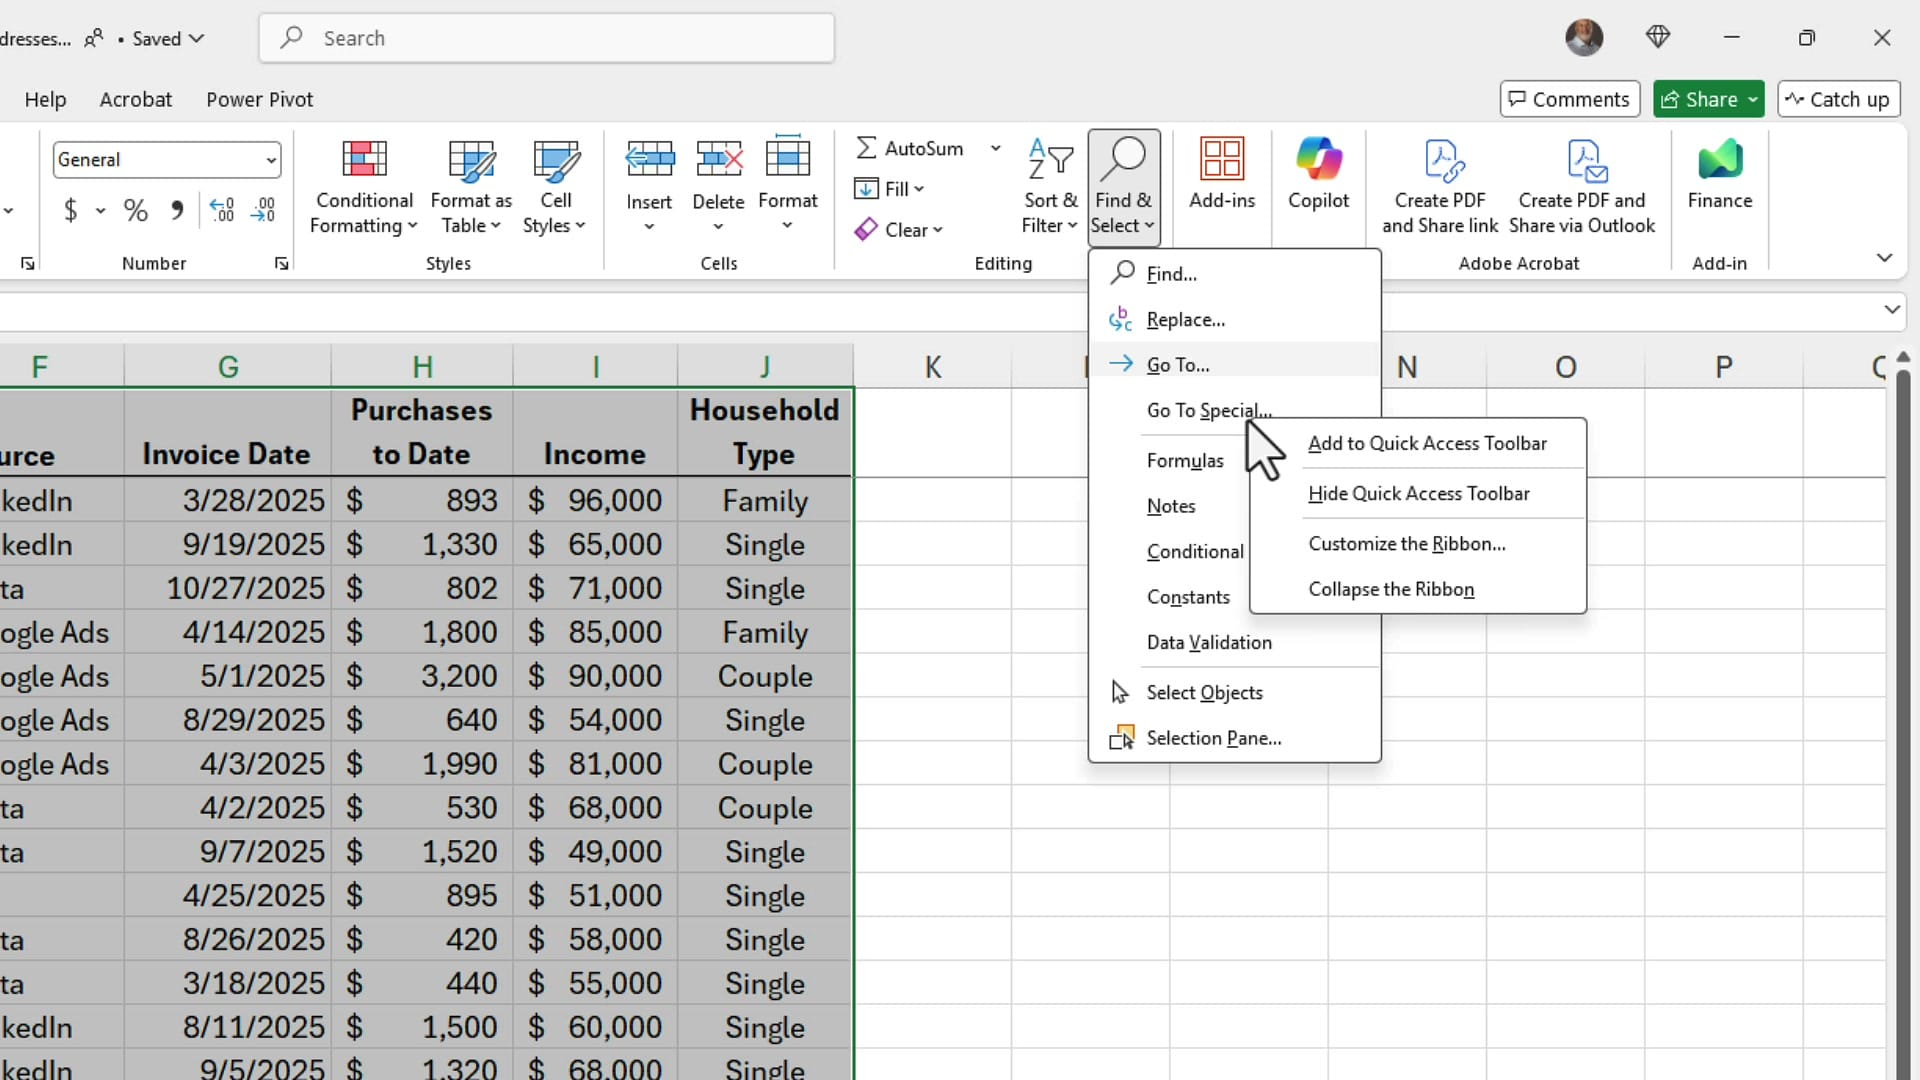Select the Fill icon in Editing group
This screenshot has width=1920, height=1080.
click(866, 189)
